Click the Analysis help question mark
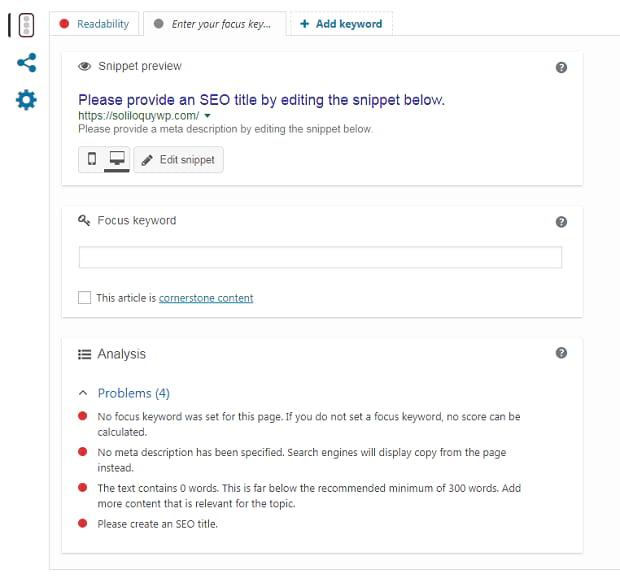 coord(561,353)
